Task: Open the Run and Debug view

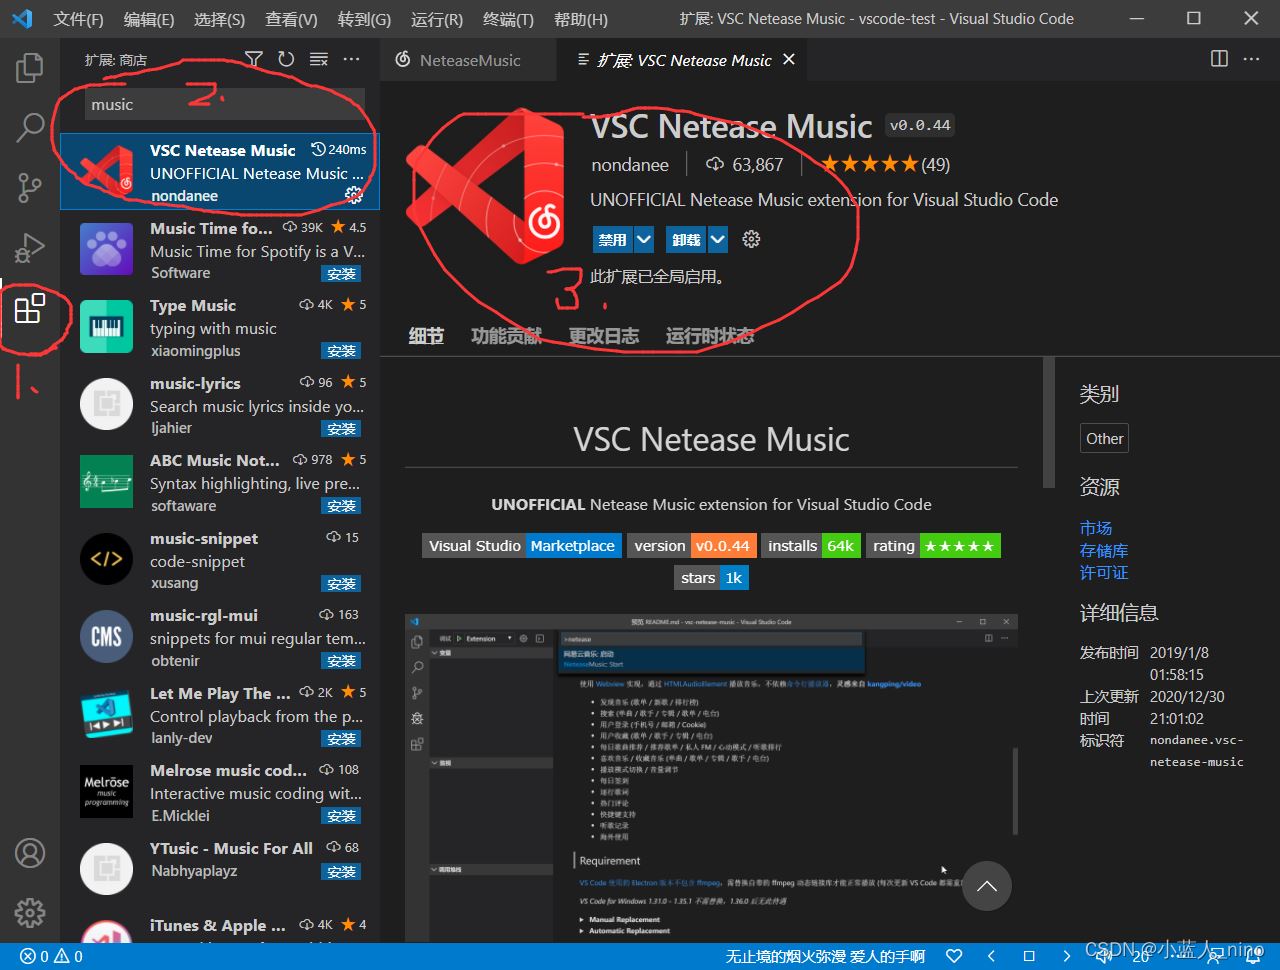Action: [30, 247]
